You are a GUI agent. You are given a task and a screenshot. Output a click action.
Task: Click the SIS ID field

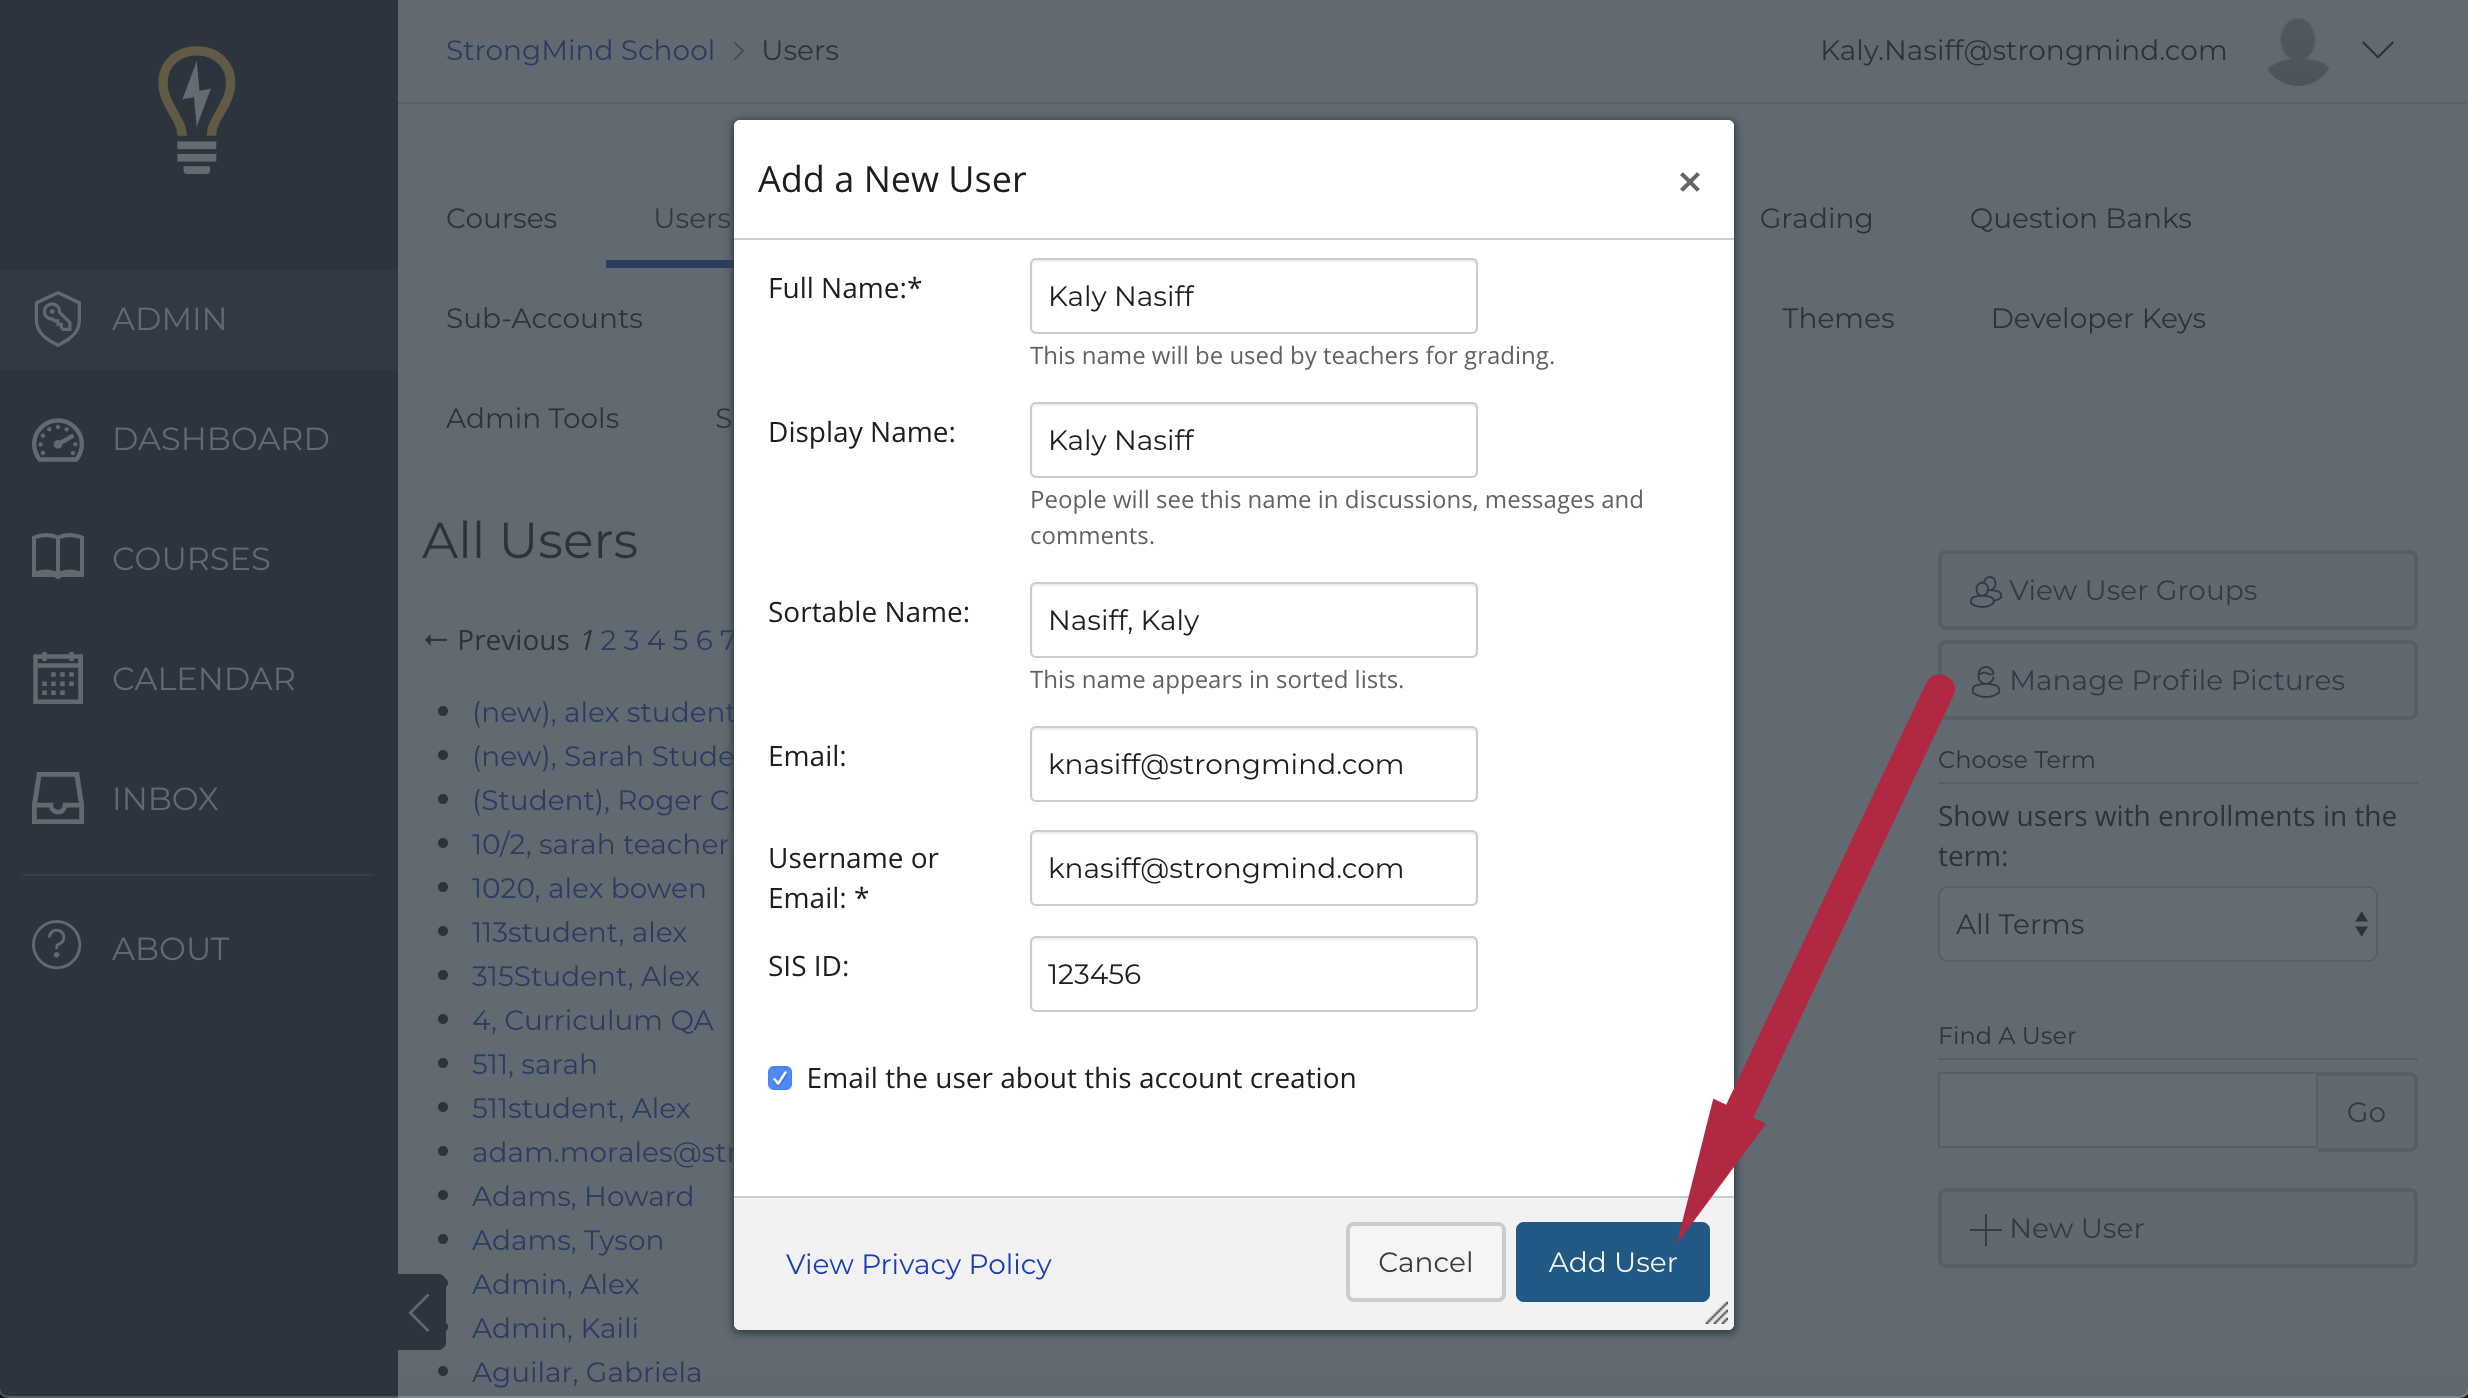tap(1253, 974)
